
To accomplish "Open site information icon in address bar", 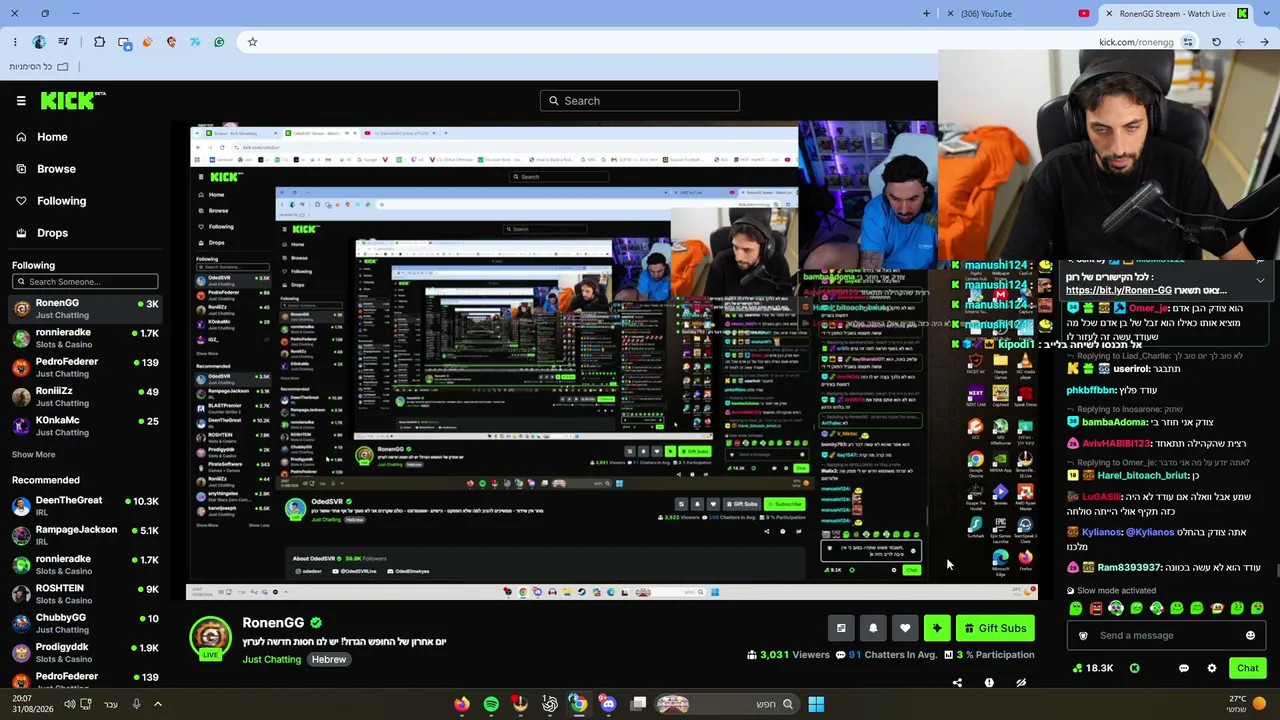I will [1188, 42].
